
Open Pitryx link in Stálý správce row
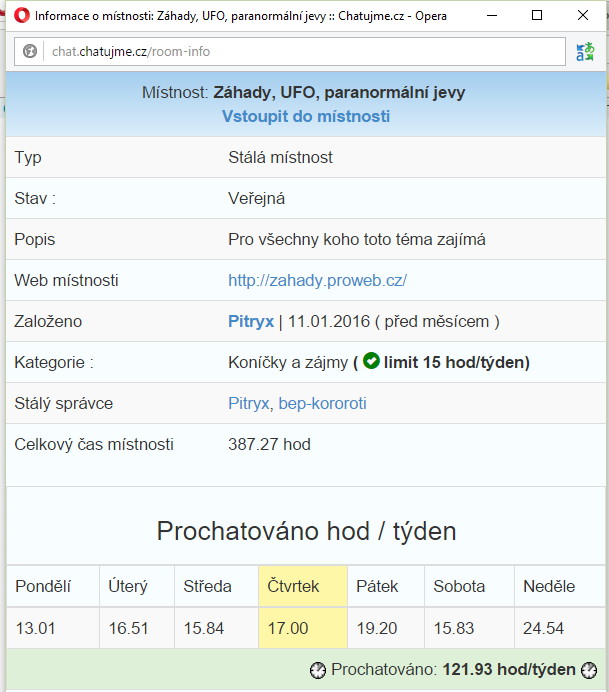coord(248,403)
